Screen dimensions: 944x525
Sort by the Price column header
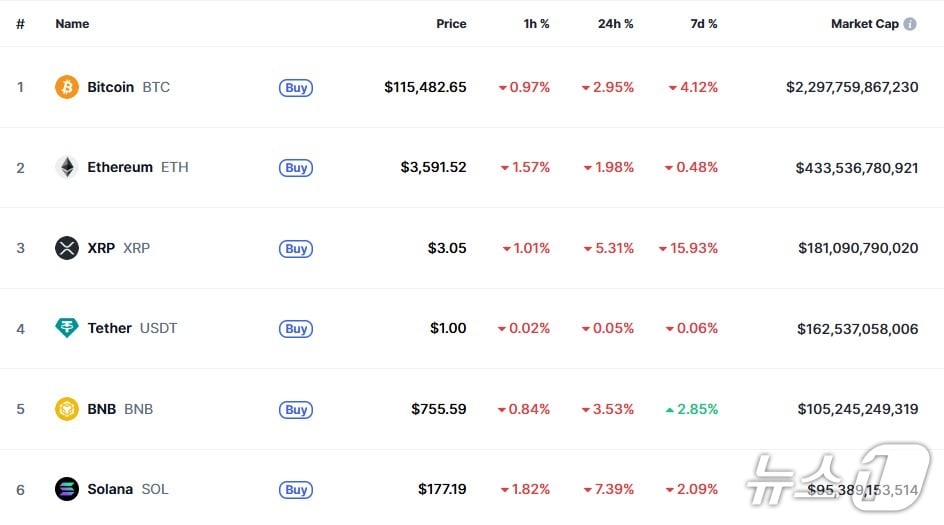click(x=451, y=24)
